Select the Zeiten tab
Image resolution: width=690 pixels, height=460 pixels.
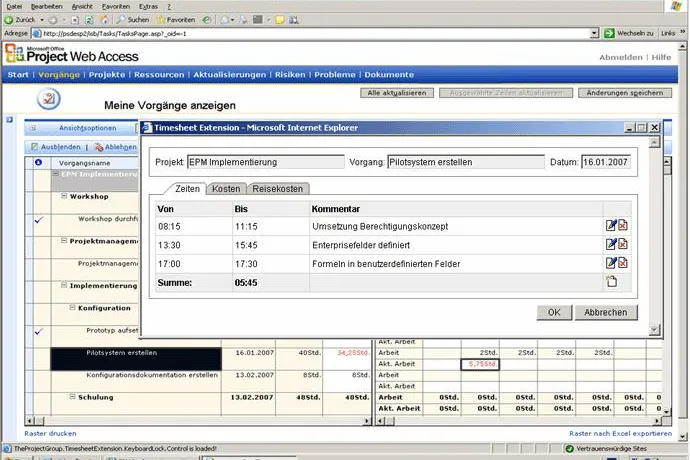187,189
